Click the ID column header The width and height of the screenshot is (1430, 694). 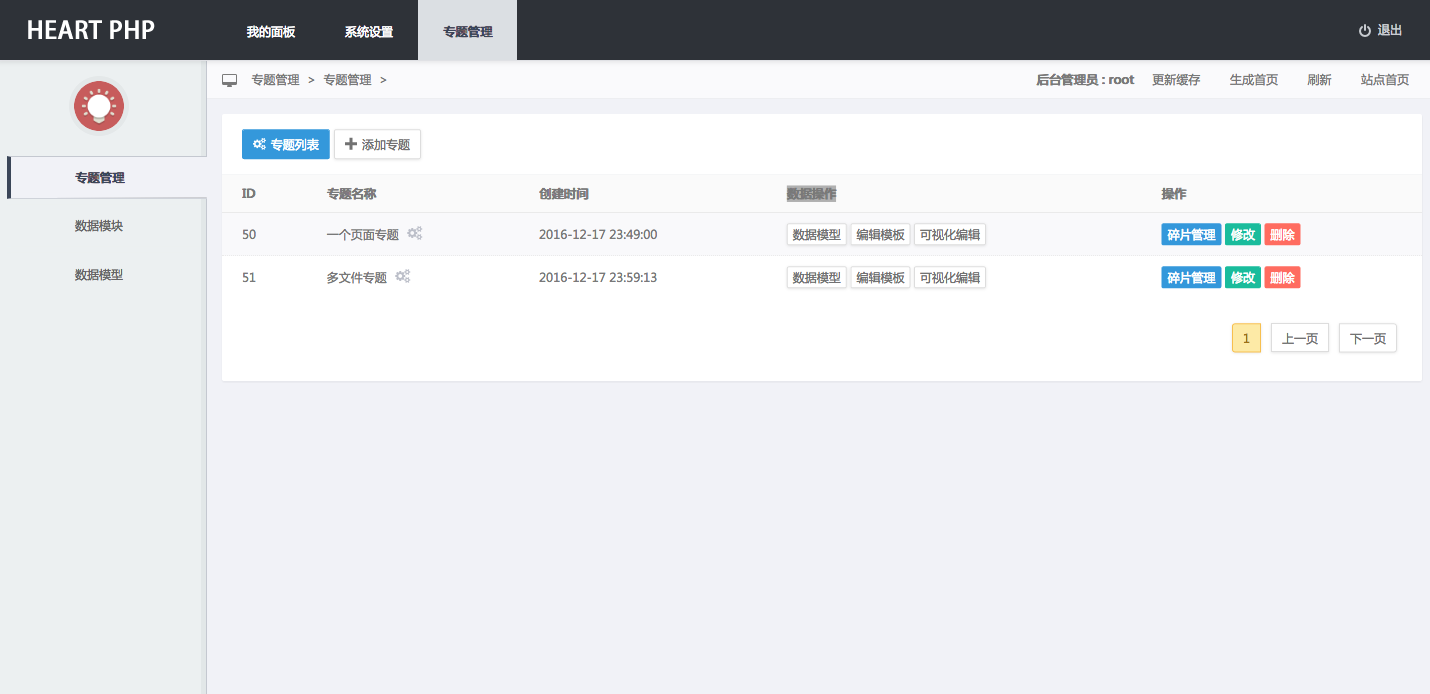pos(249,194)
